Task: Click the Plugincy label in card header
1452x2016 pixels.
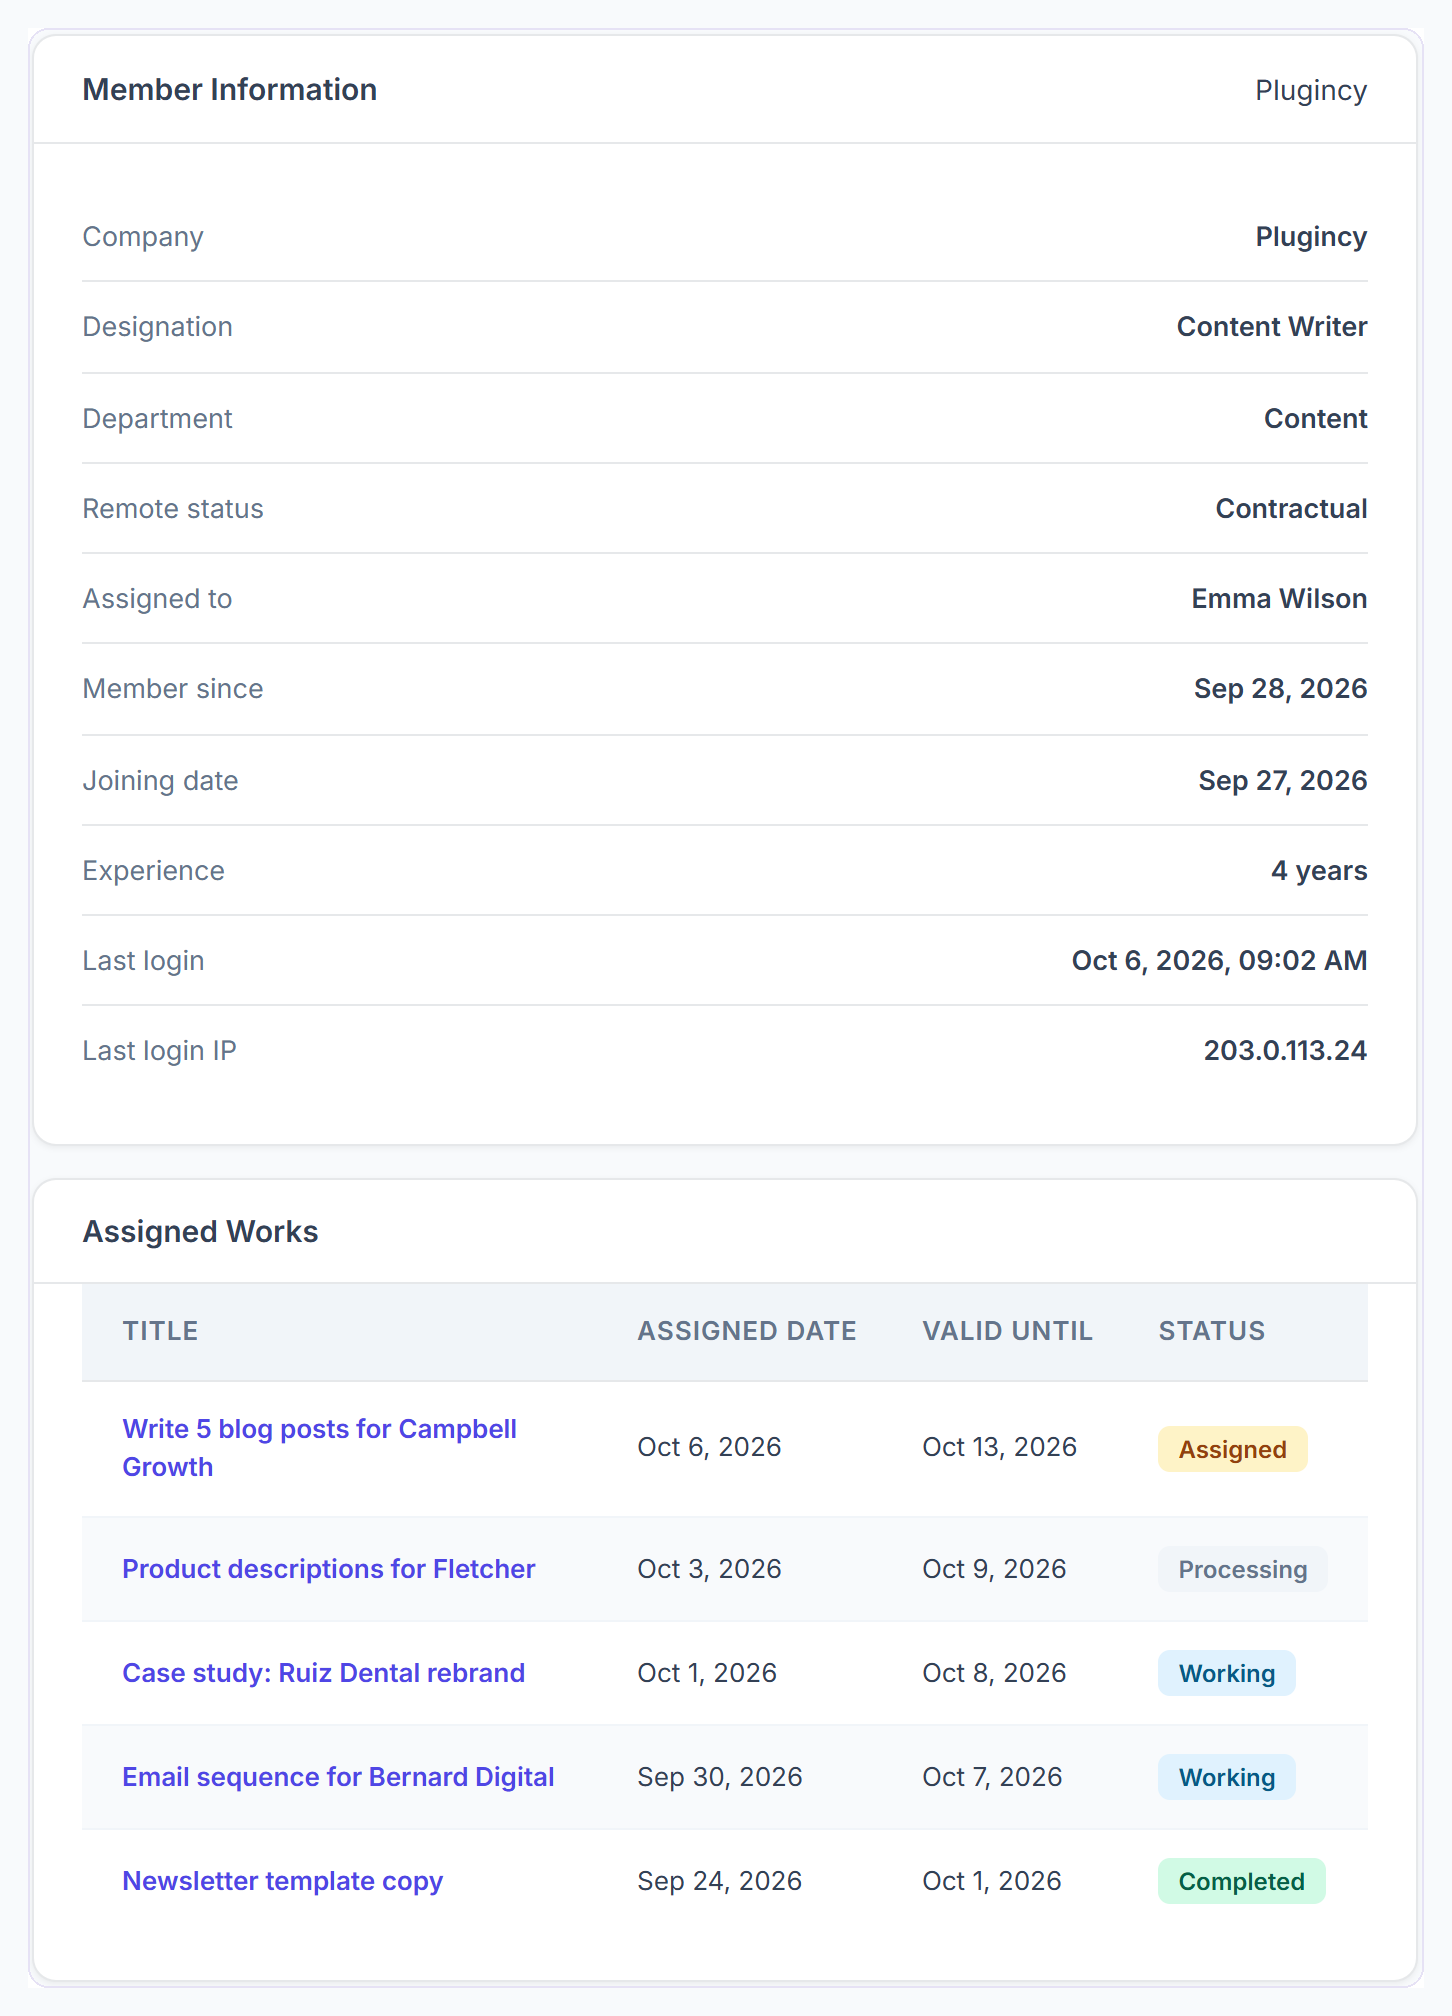Action: click(1311, 90)
